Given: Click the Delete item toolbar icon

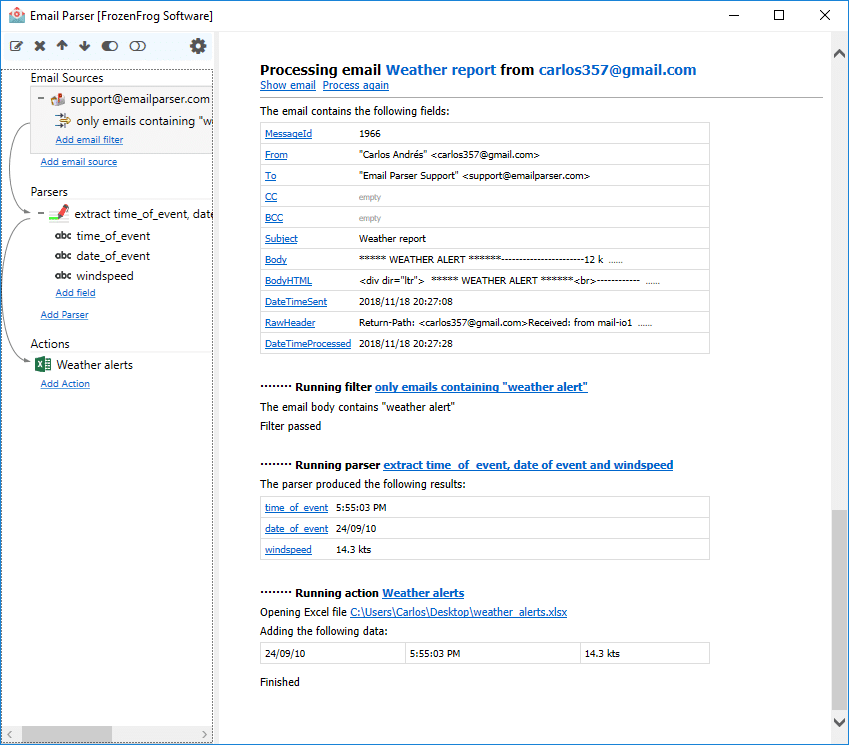Looking at the screenshot, I should click(x=38, y=45).
